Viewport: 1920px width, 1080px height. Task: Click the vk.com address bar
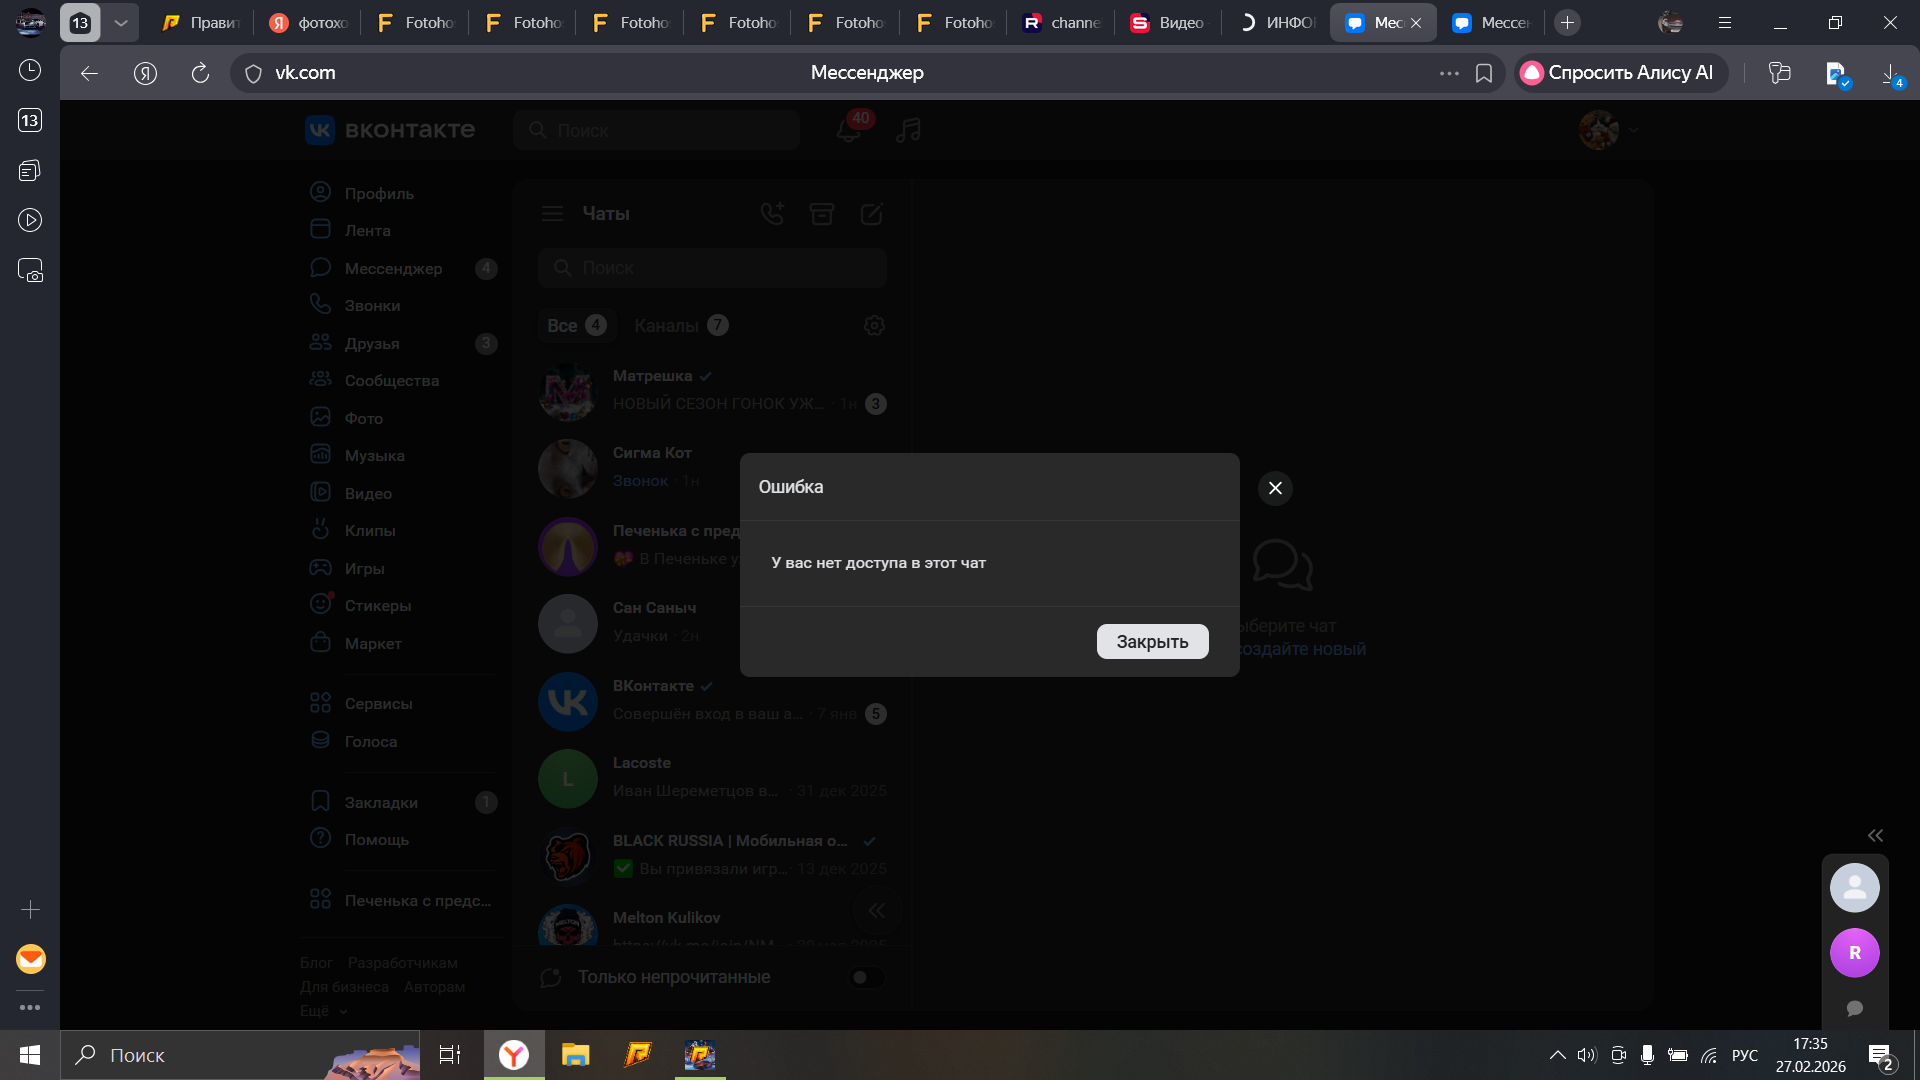pos(305,73)
